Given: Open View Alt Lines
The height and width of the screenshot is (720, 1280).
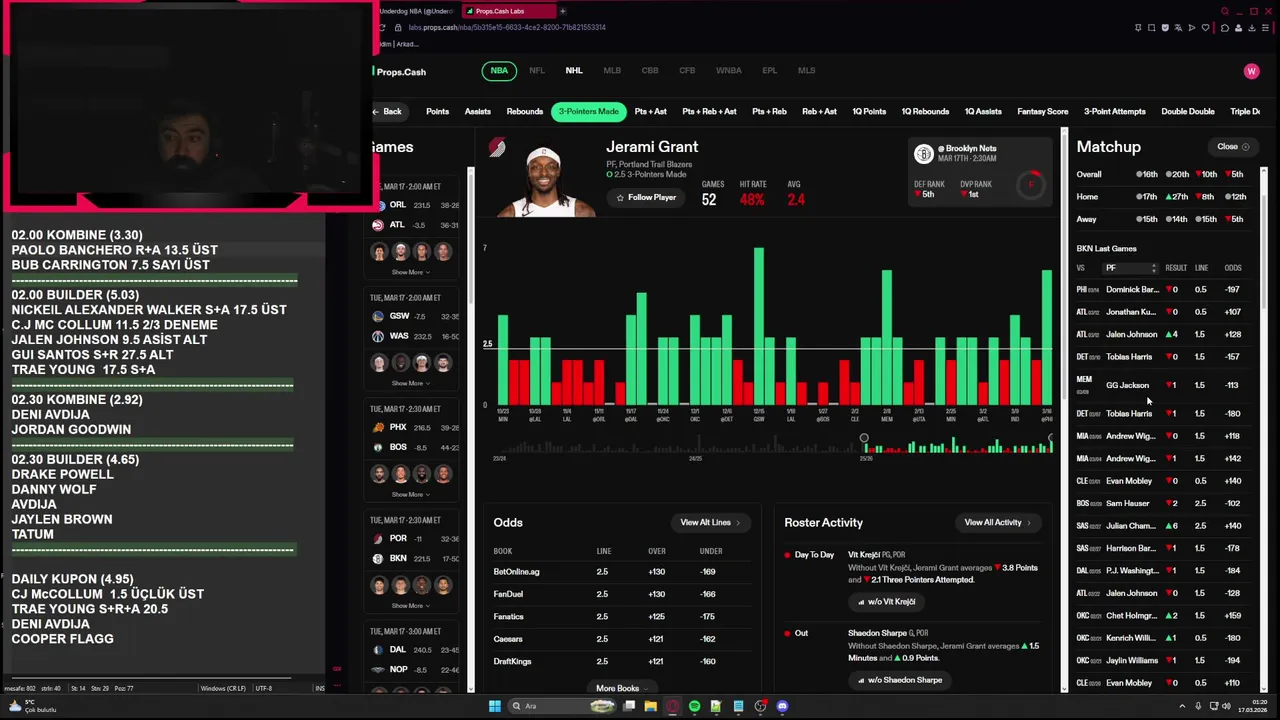Looking at the screenshot, I should 710,523.
